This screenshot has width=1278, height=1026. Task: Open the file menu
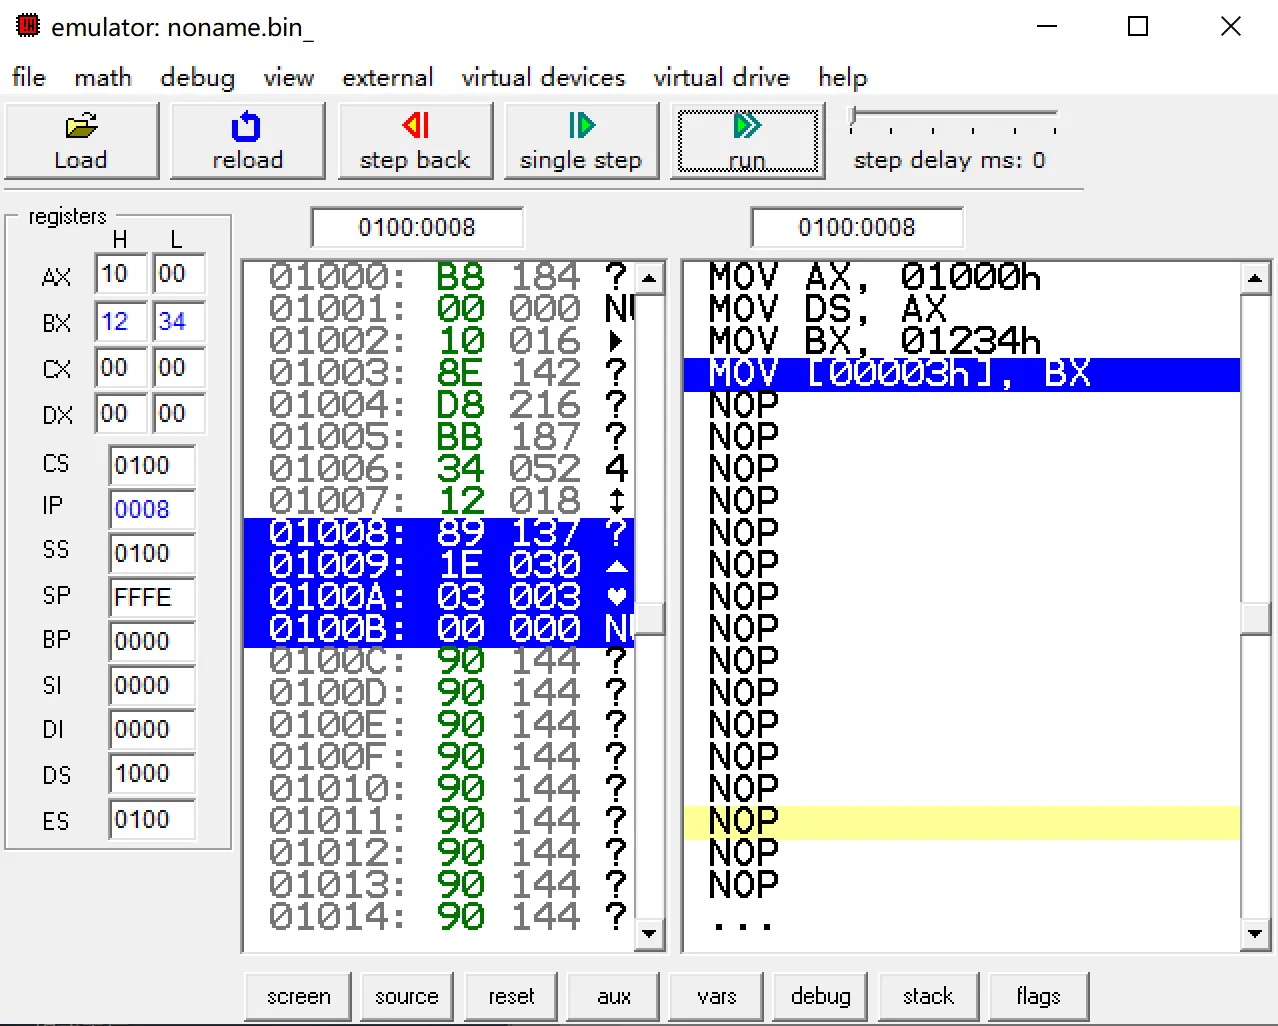coord(29,77)
